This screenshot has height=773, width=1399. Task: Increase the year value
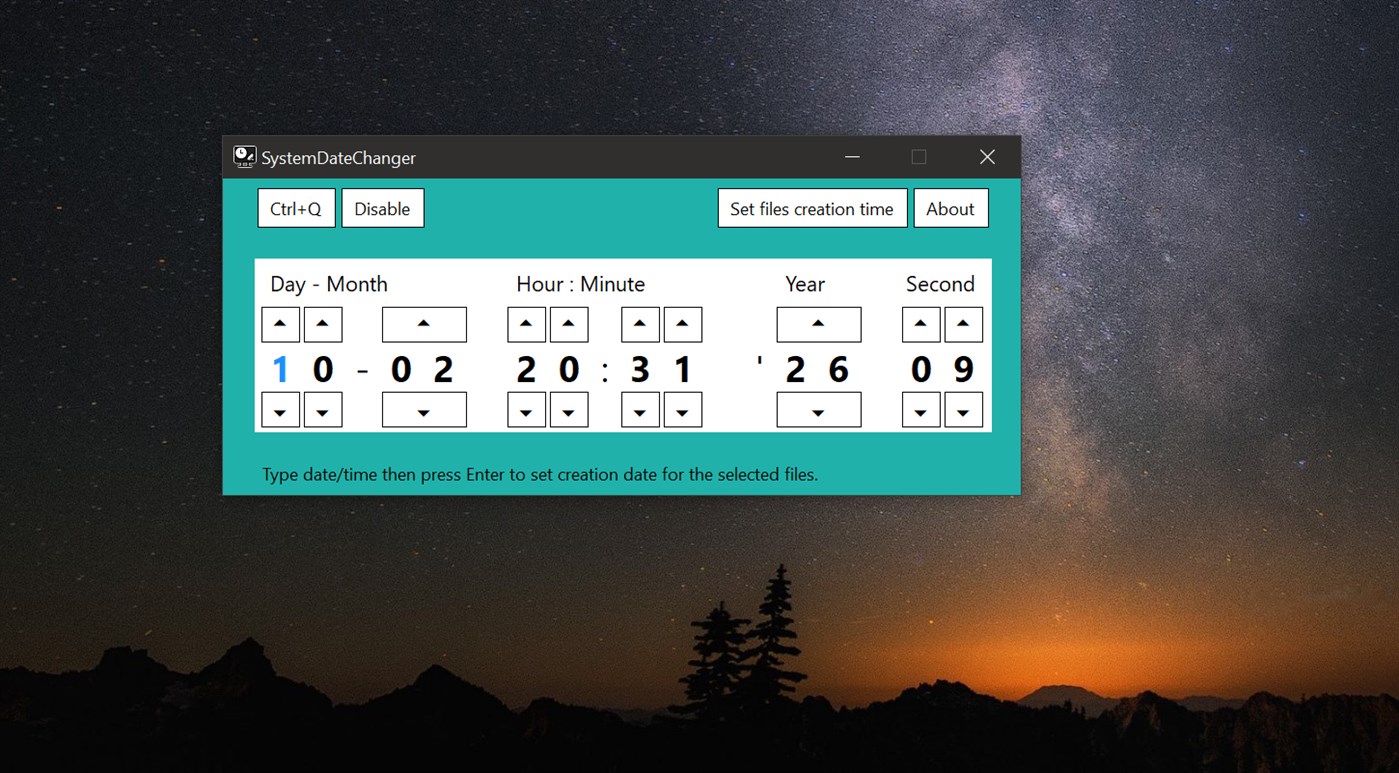click(x=819, y=323)
